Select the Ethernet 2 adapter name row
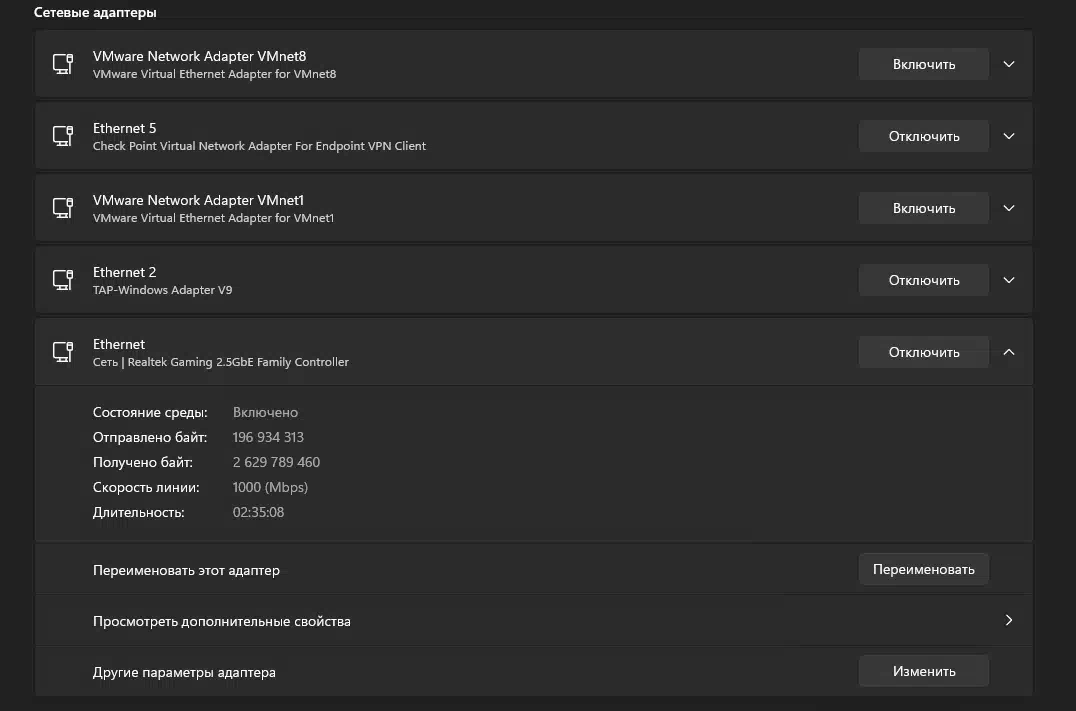 coord(533,280)
